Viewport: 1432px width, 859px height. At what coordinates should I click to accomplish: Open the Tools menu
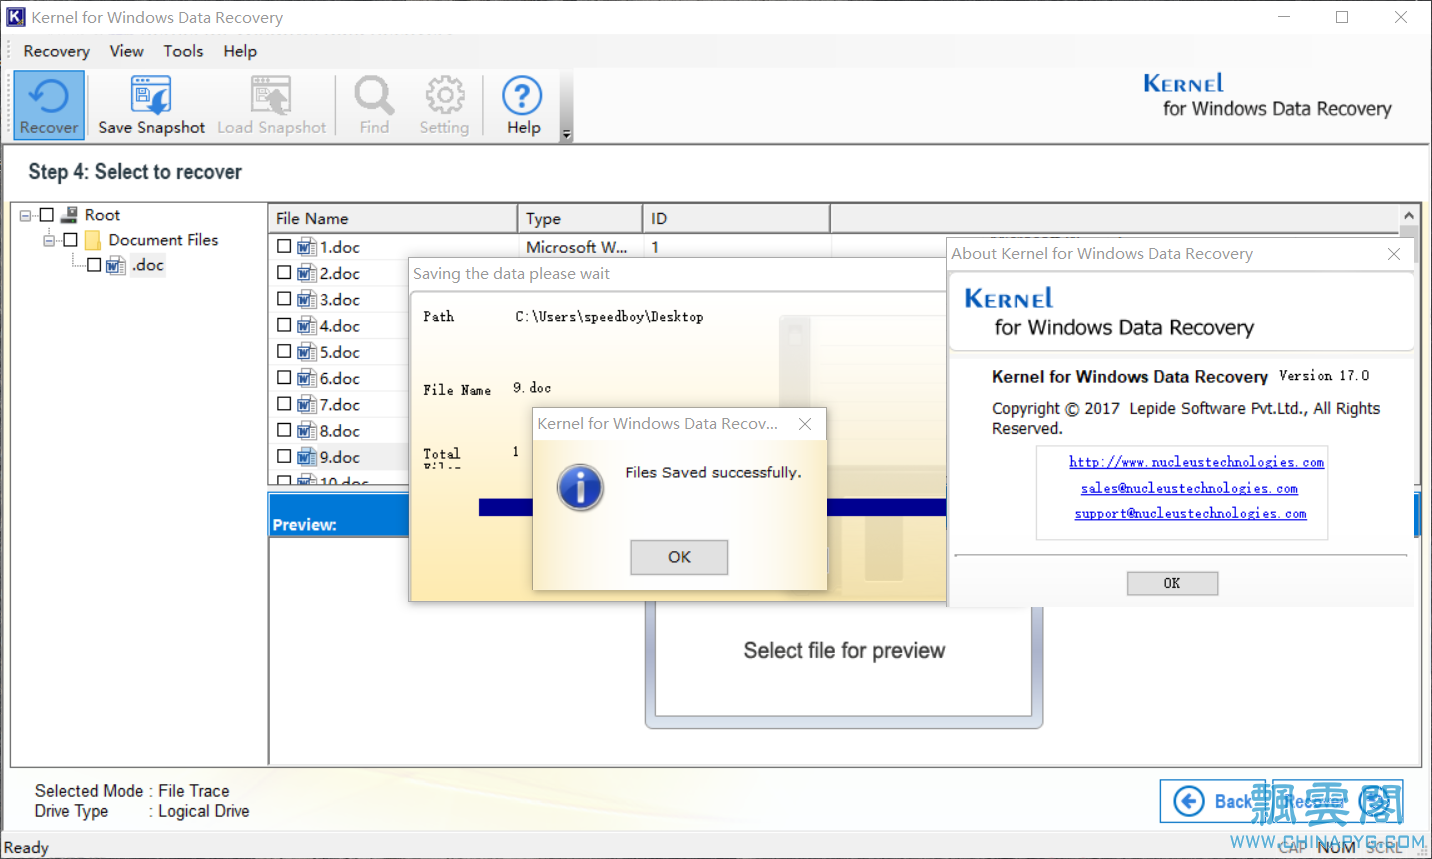183,51
